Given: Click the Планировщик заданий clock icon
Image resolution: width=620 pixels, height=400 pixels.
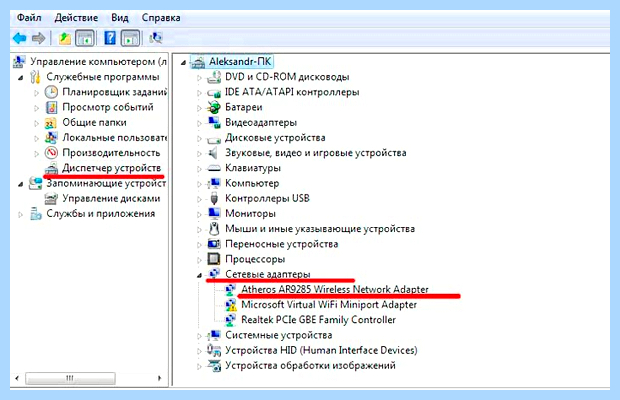Looking at the screenshot, I should tap(51, 92).
